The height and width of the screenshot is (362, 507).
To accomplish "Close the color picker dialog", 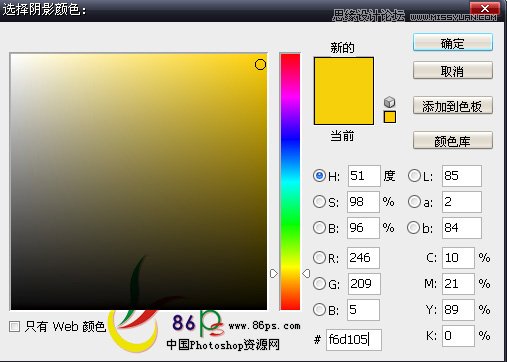I will point(485,8).
